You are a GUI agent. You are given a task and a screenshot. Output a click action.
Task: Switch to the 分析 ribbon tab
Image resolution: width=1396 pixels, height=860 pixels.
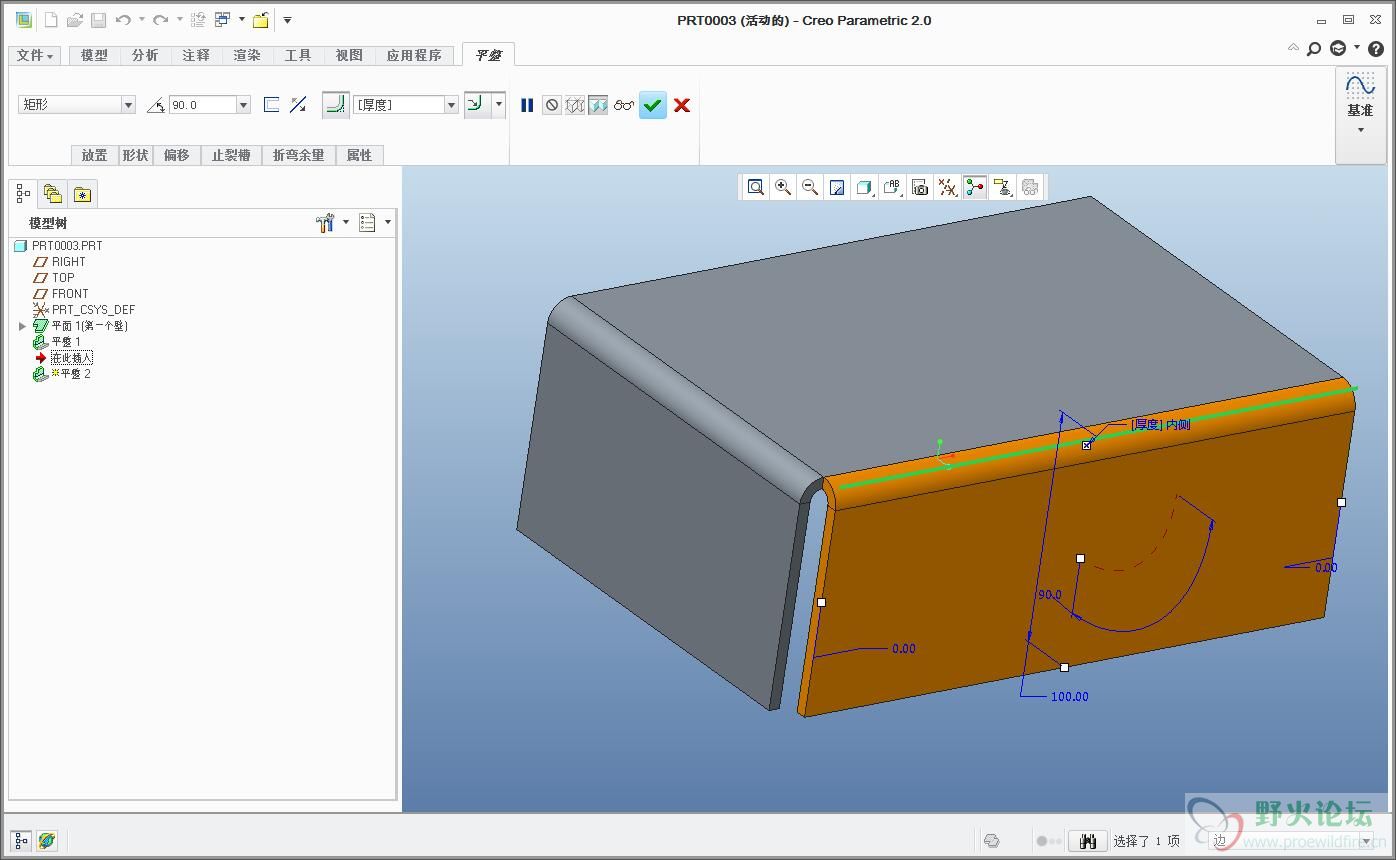point(145,55)
